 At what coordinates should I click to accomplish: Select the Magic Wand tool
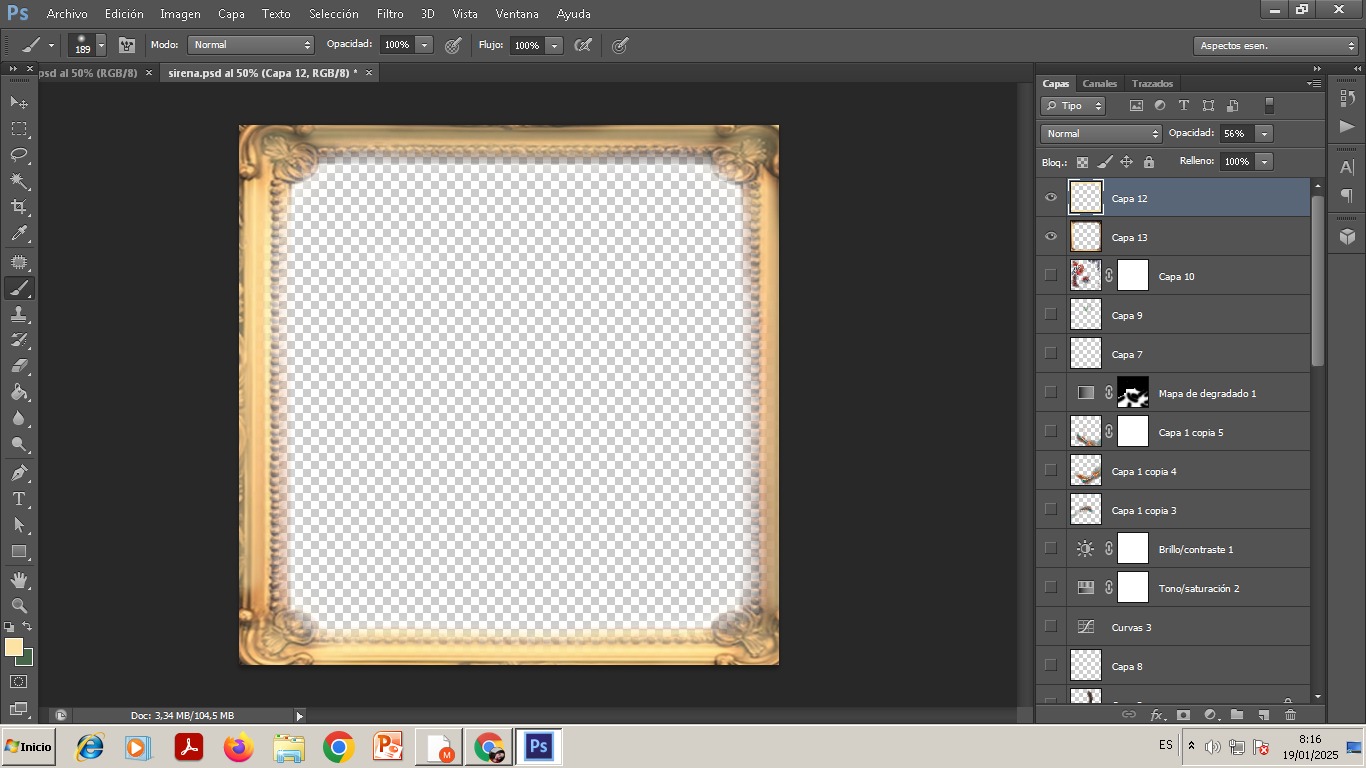pos(19,181)
